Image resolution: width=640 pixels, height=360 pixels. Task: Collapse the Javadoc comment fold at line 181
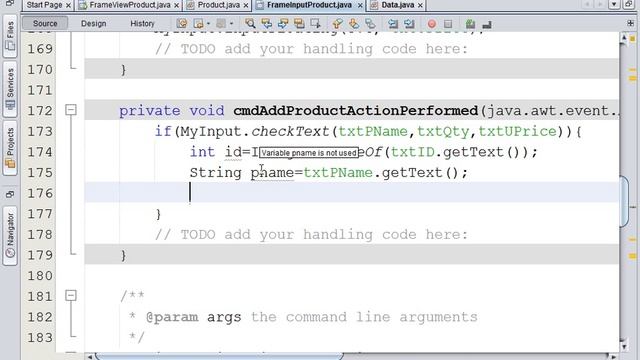click(x=71, y=295)
